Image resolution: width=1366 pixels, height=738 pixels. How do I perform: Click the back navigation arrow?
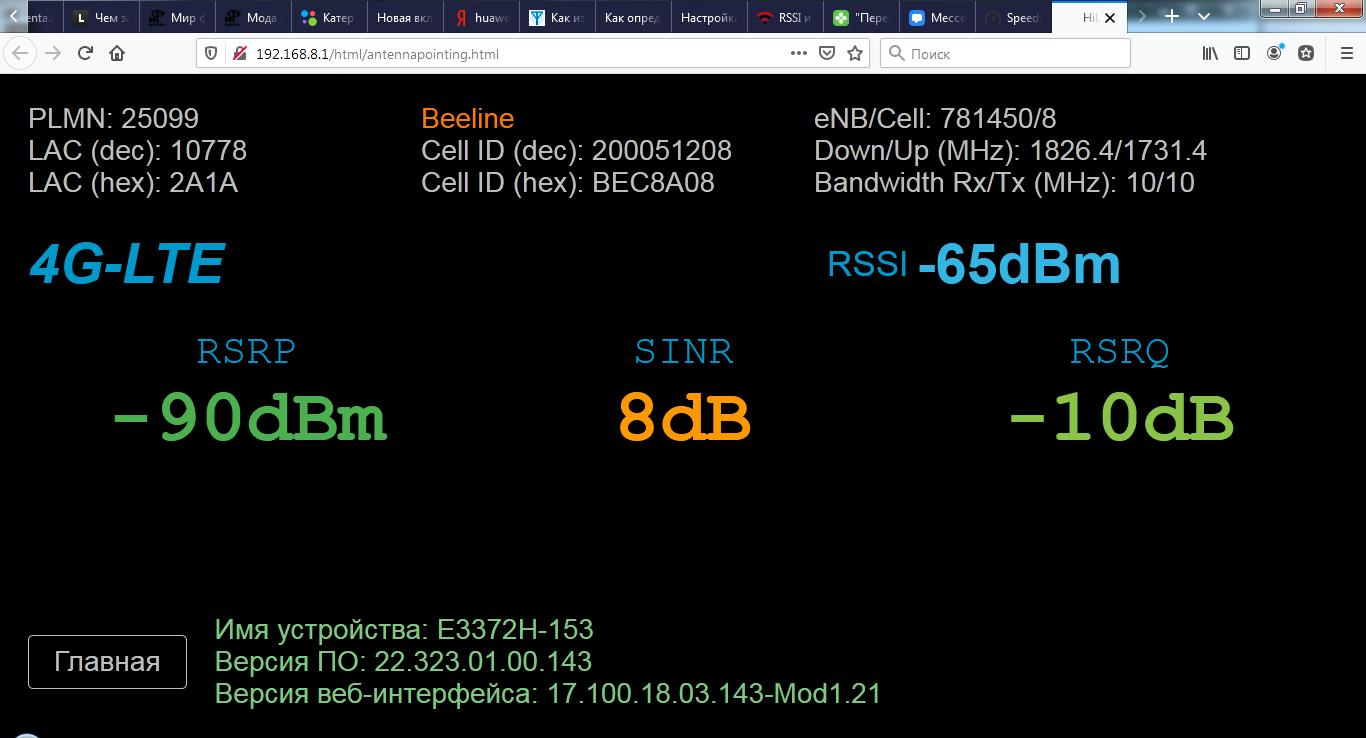click(20, 54)
